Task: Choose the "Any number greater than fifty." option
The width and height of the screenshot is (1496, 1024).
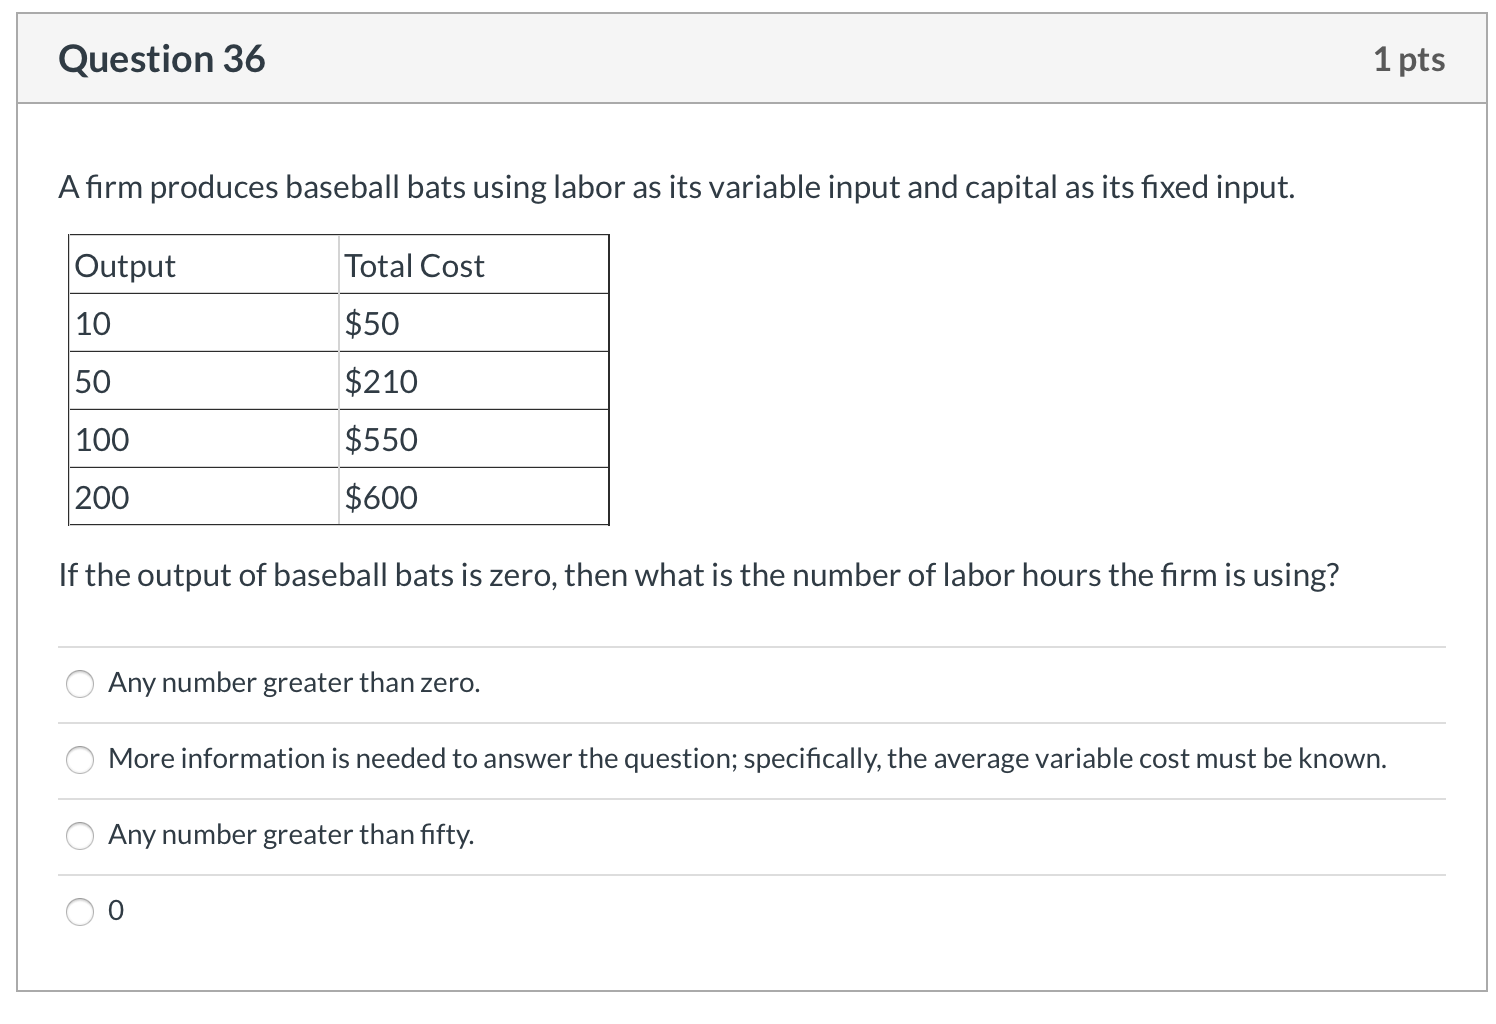Action: 80,835
